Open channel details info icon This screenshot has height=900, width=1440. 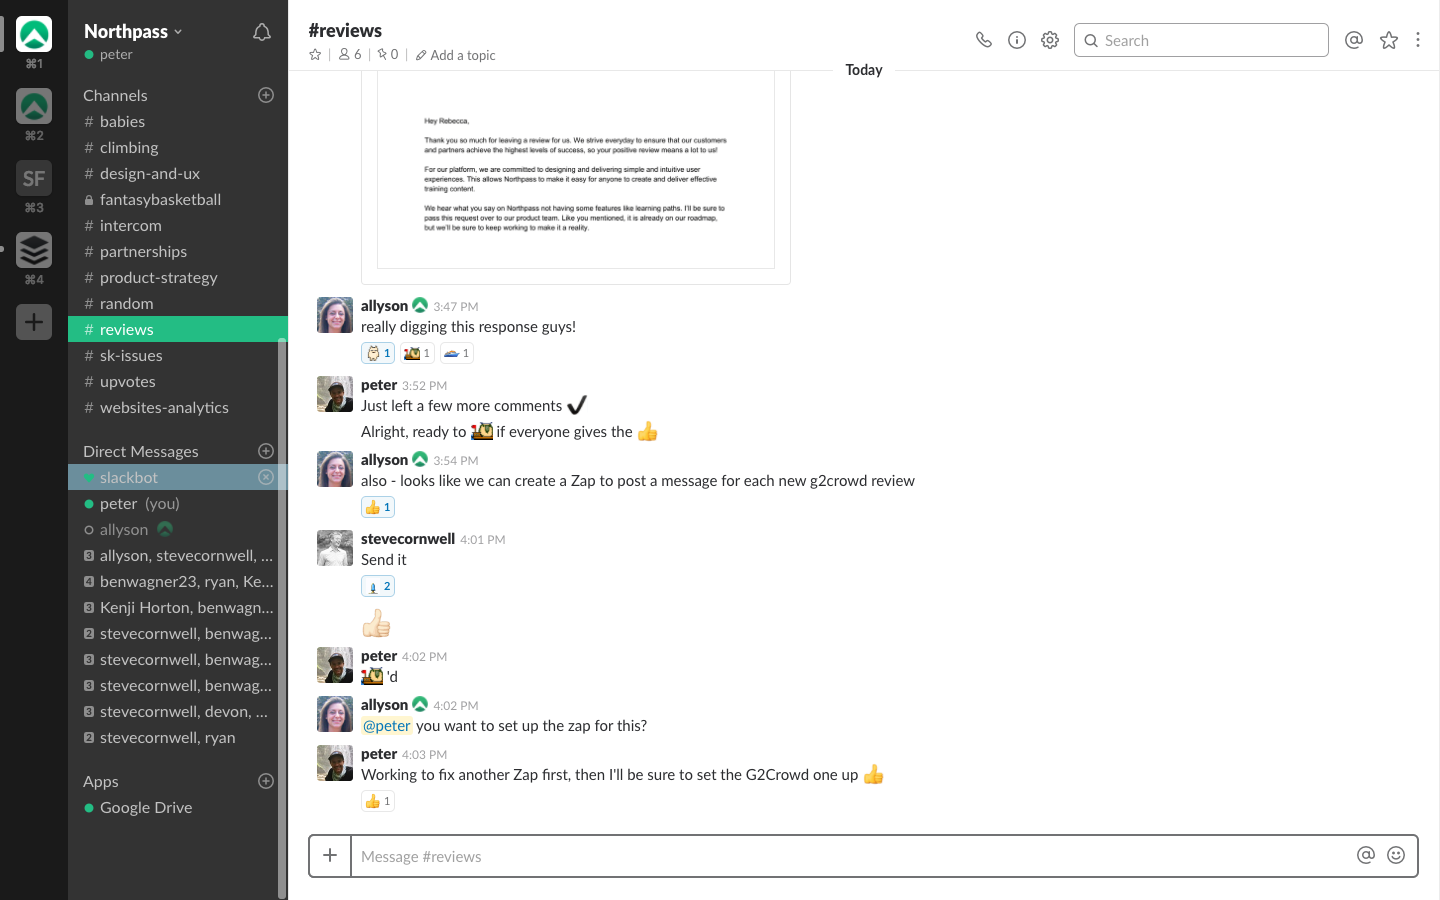(1017, 40)
